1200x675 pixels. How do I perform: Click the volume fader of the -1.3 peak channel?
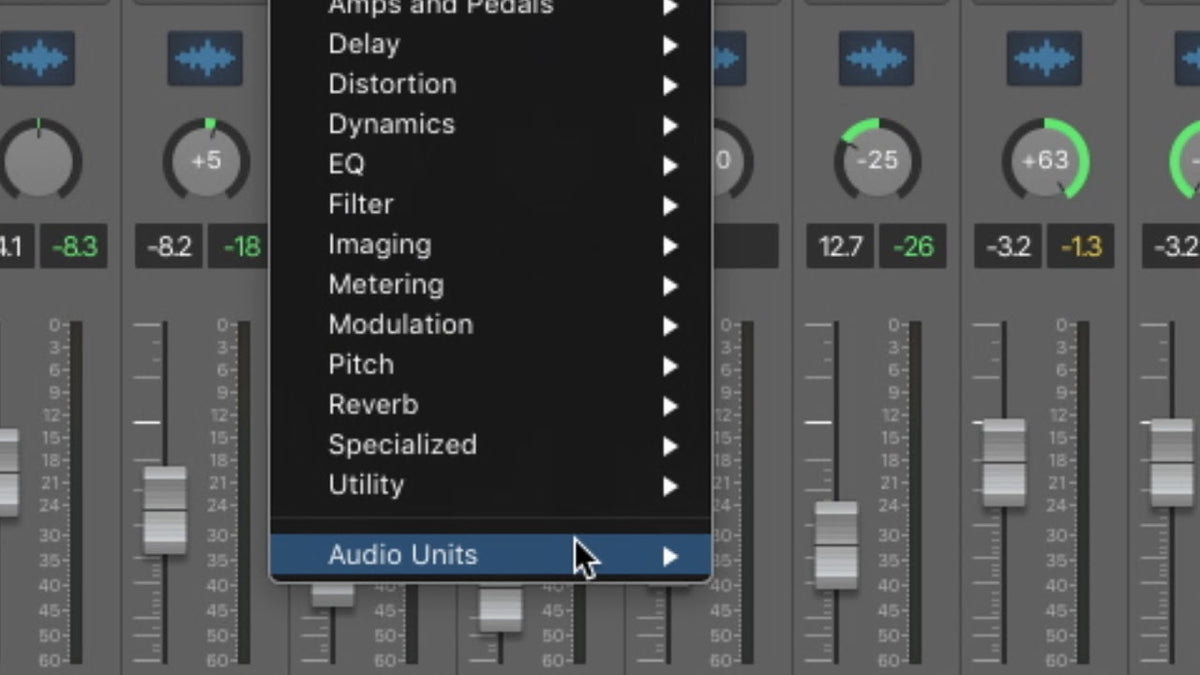pyautogui.click(x=1004, y=462)
